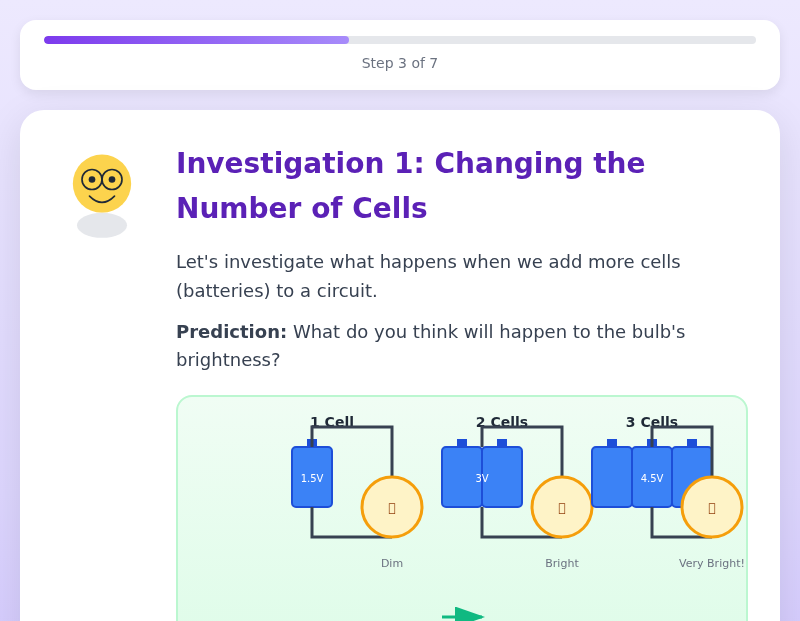
Task: Click the 'Dim' brightness label
Action: click(392, 564)
